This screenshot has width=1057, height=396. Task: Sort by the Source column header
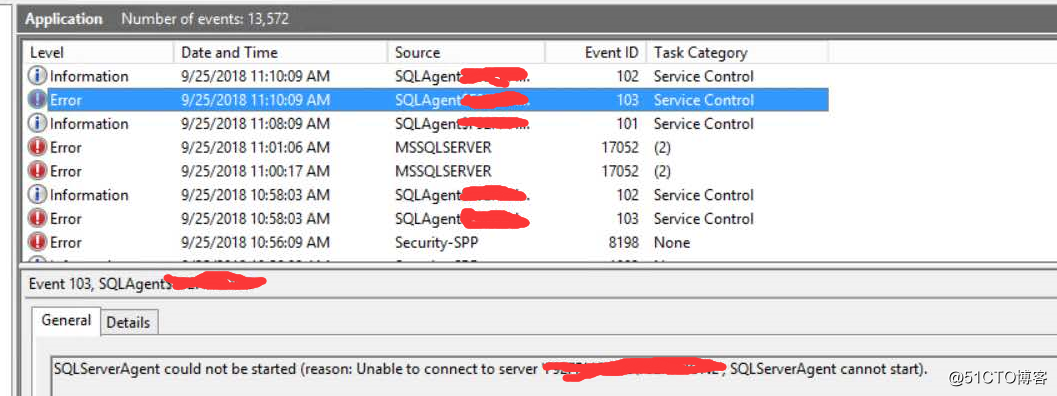coord(466,52)
